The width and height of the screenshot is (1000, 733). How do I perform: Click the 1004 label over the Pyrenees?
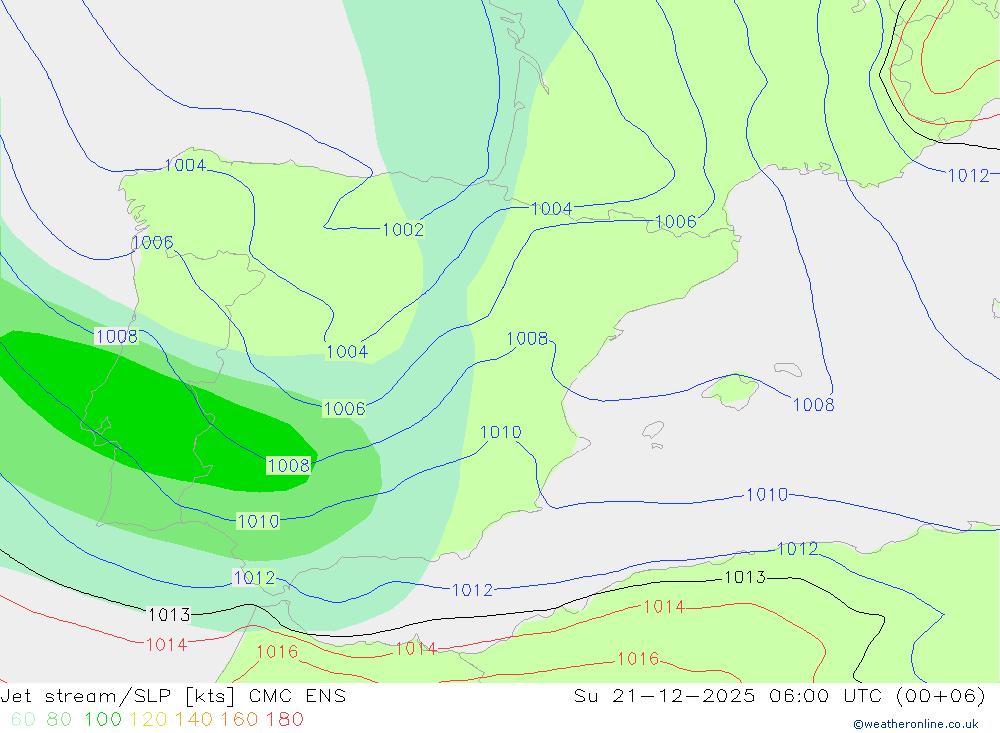click(x=552, y=209)
